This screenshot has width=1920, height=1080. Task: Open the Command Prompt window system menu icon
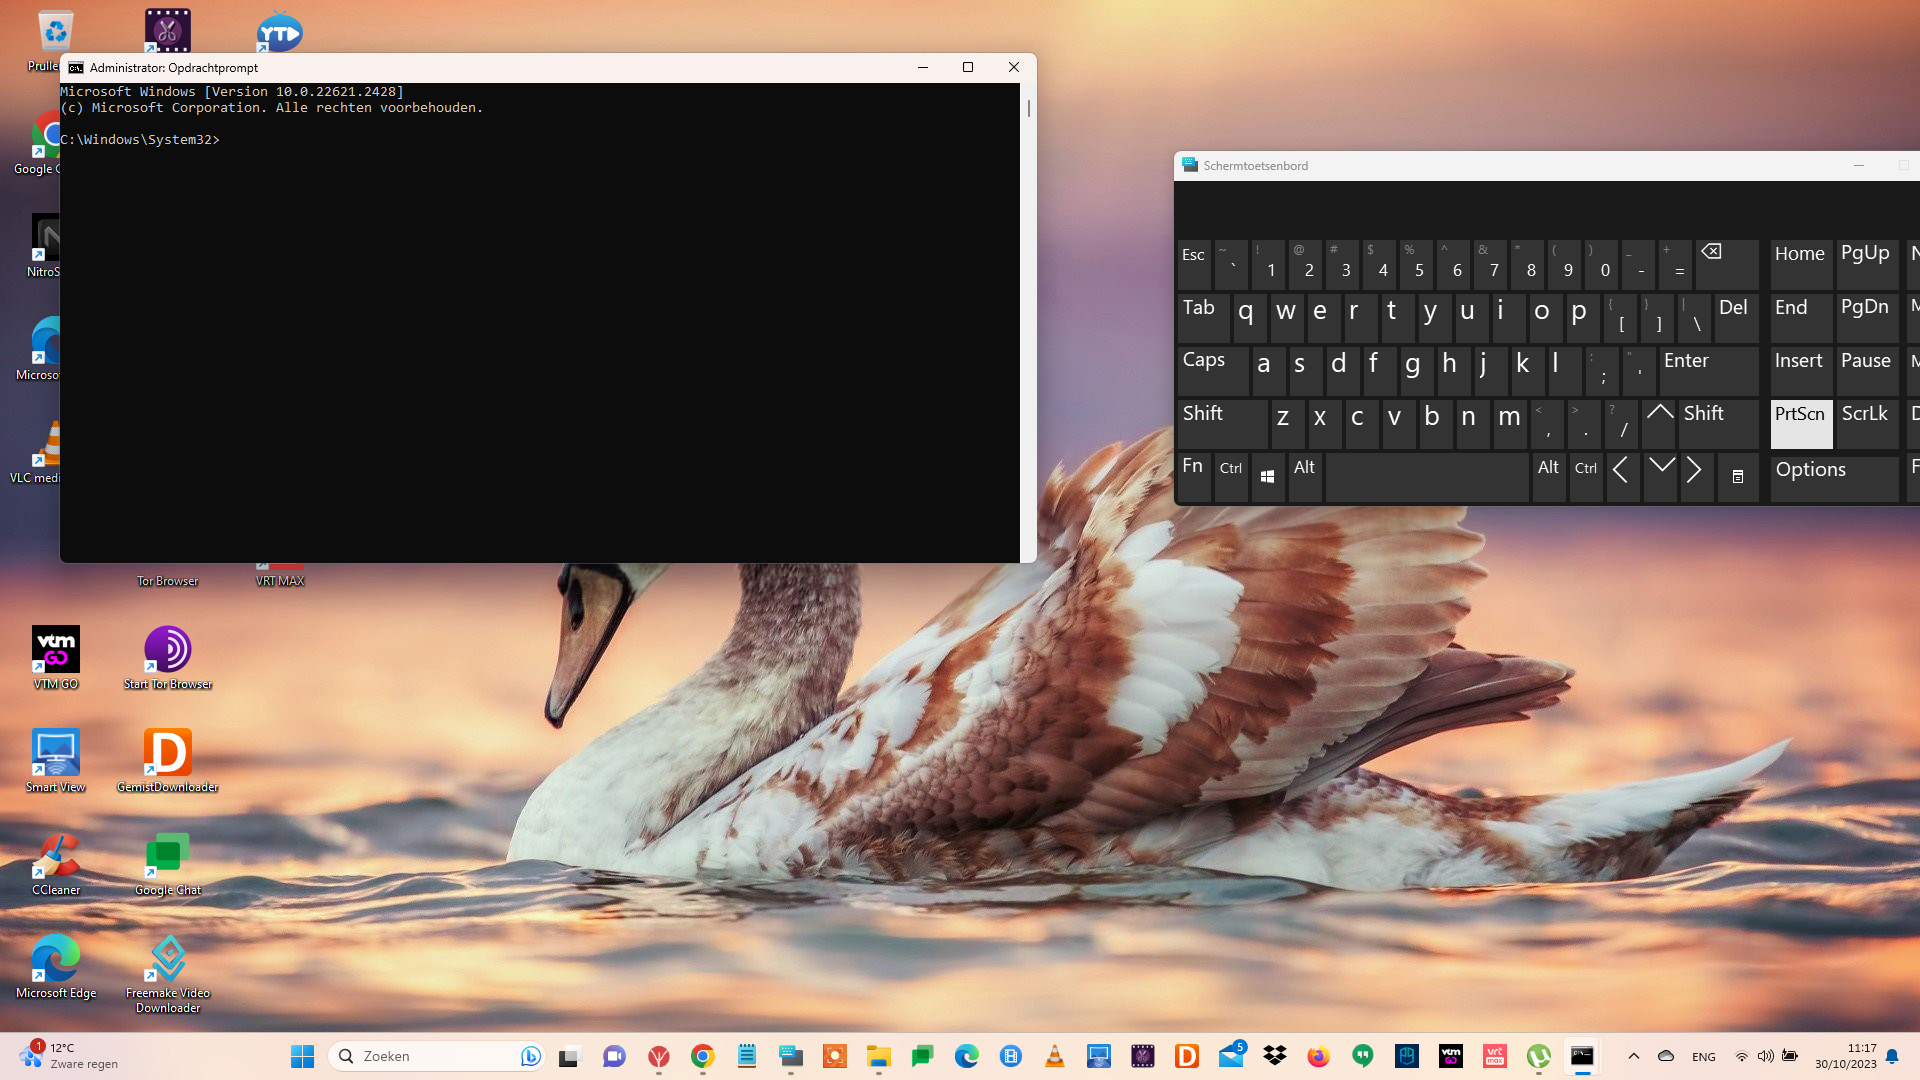(76, 68)
